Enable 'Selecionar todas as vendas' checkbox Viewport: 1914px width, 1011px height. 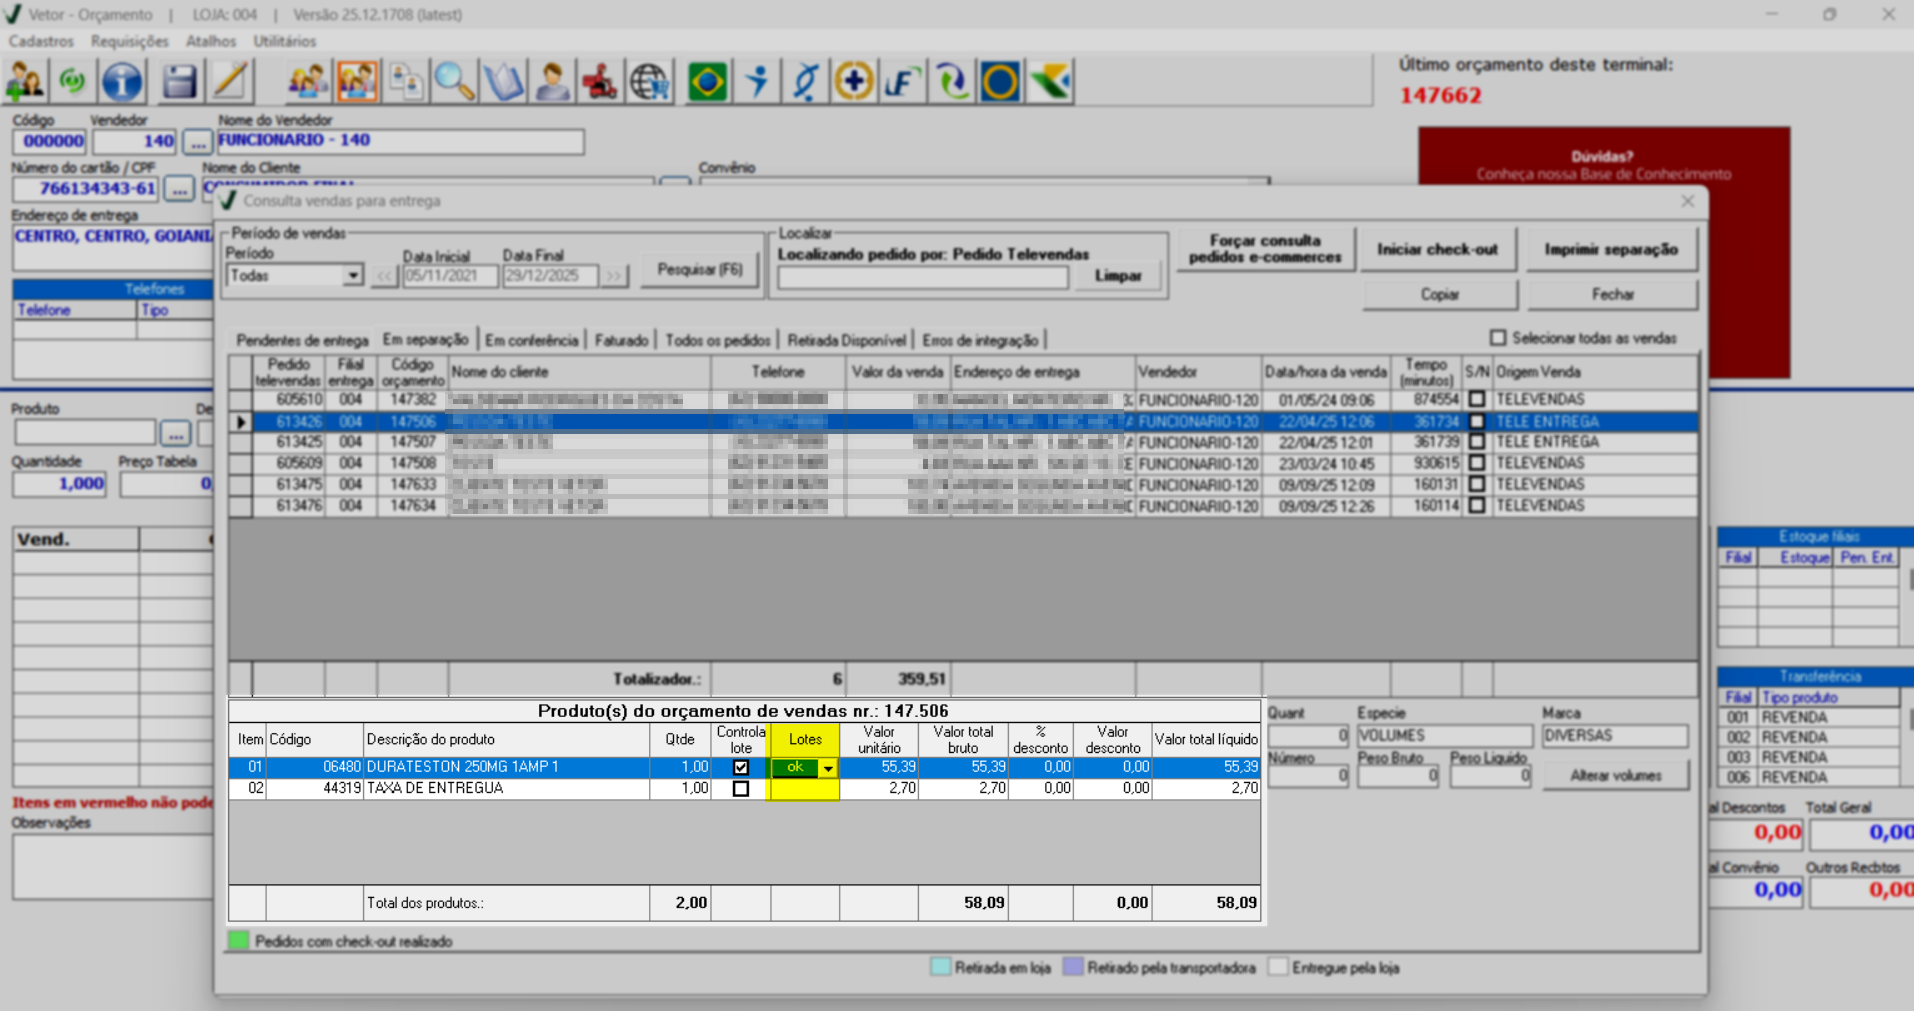click(x=1498, y=338)
